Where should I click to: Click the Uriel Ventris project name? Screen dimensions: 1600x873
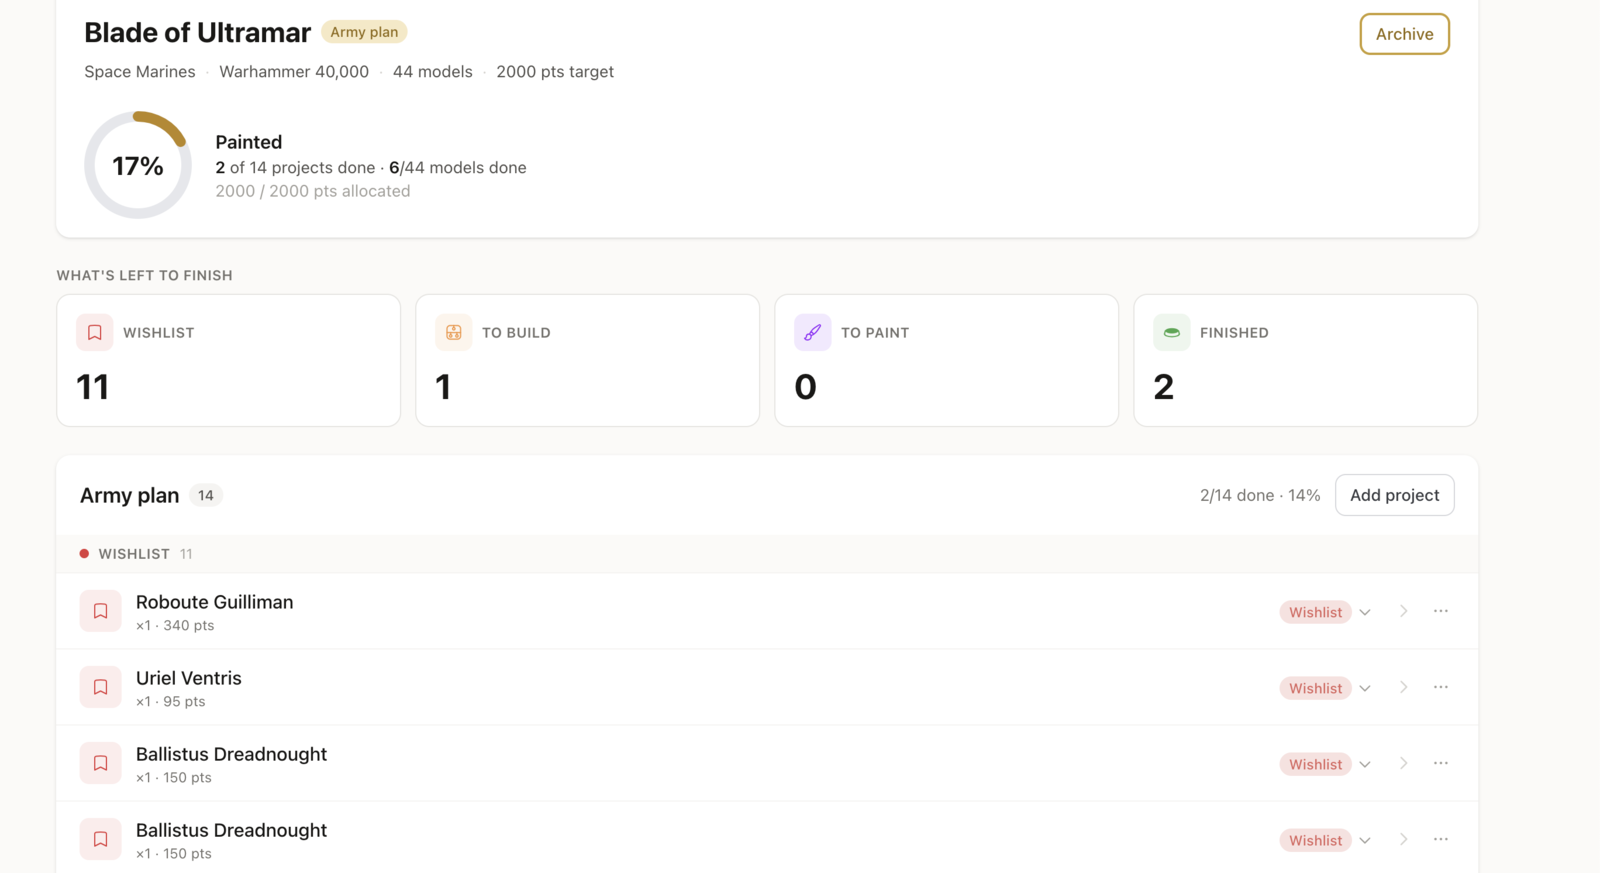click(x=189, y=678)
